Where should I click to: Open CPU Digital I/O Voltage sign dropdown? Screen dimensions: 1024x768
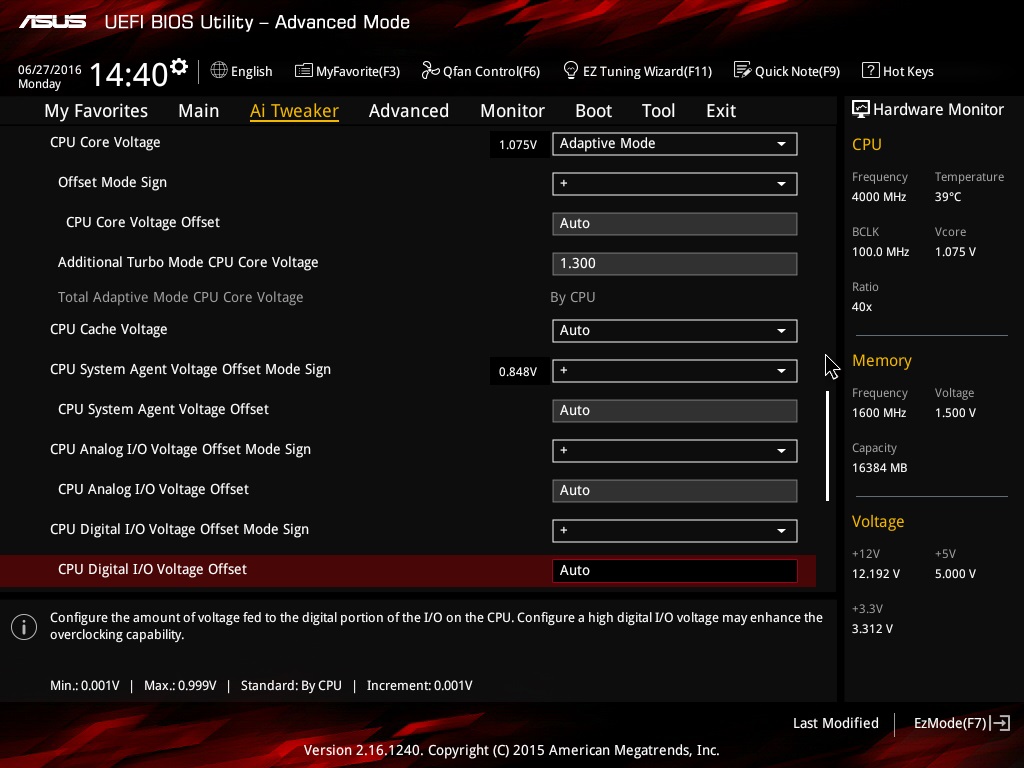coord(675,530)
